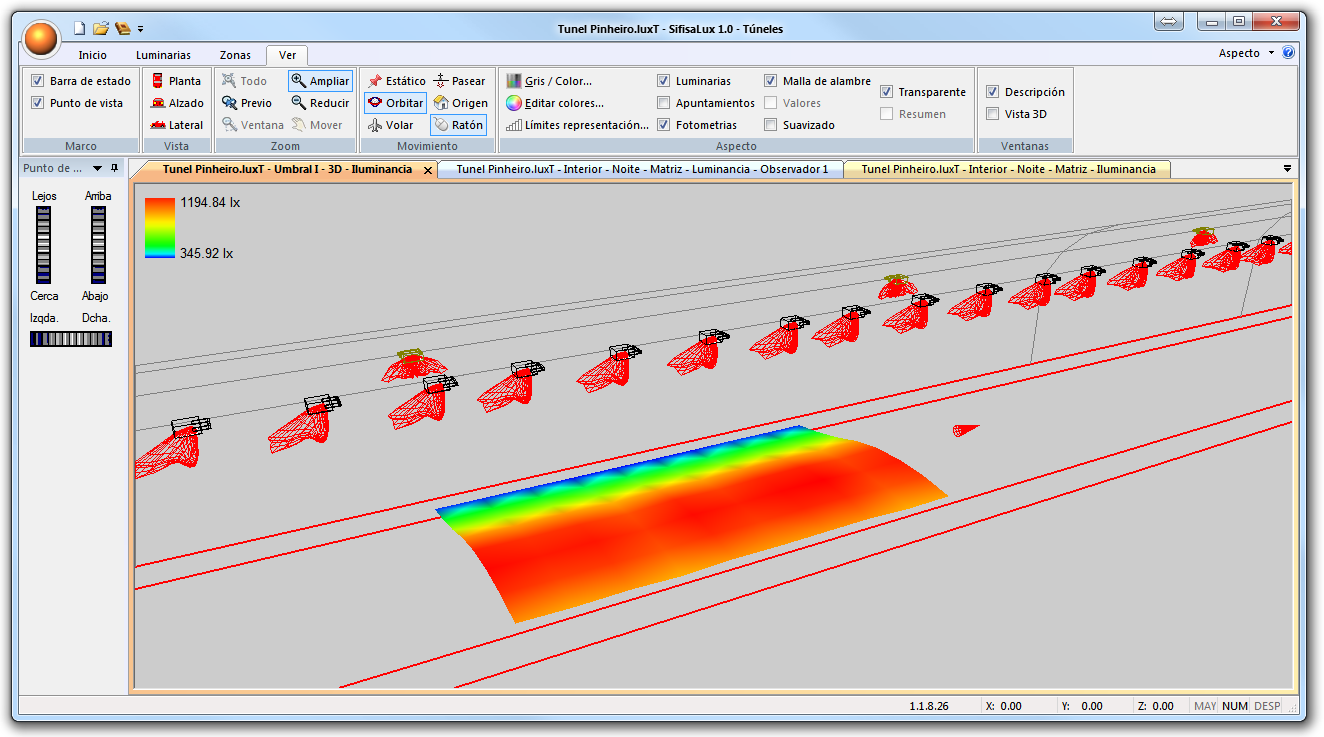The width and height of the screenshot is (1324, 737).
Task: Select the Lateral view icon
Action: (x=177, y=125)
